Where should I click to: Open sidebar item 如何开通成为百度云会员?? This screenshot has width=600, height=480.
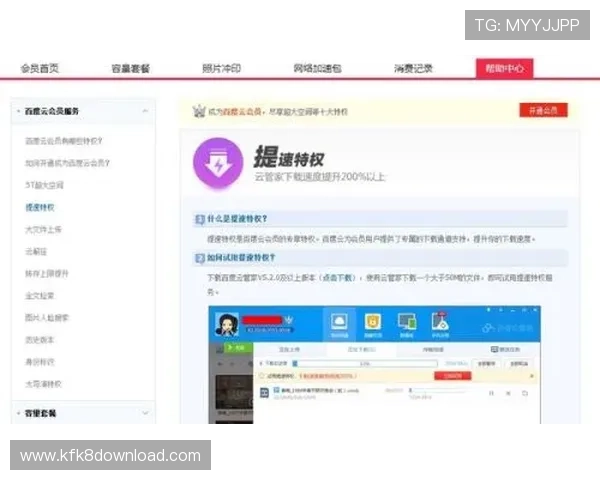click(x=67, y=163)
